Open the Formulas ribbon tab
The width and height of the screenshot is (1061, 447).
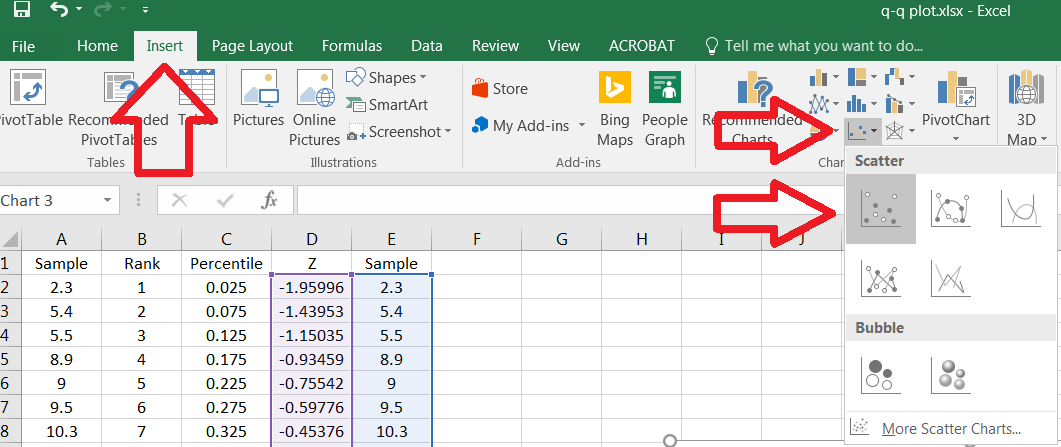click(x=351, y=46)
